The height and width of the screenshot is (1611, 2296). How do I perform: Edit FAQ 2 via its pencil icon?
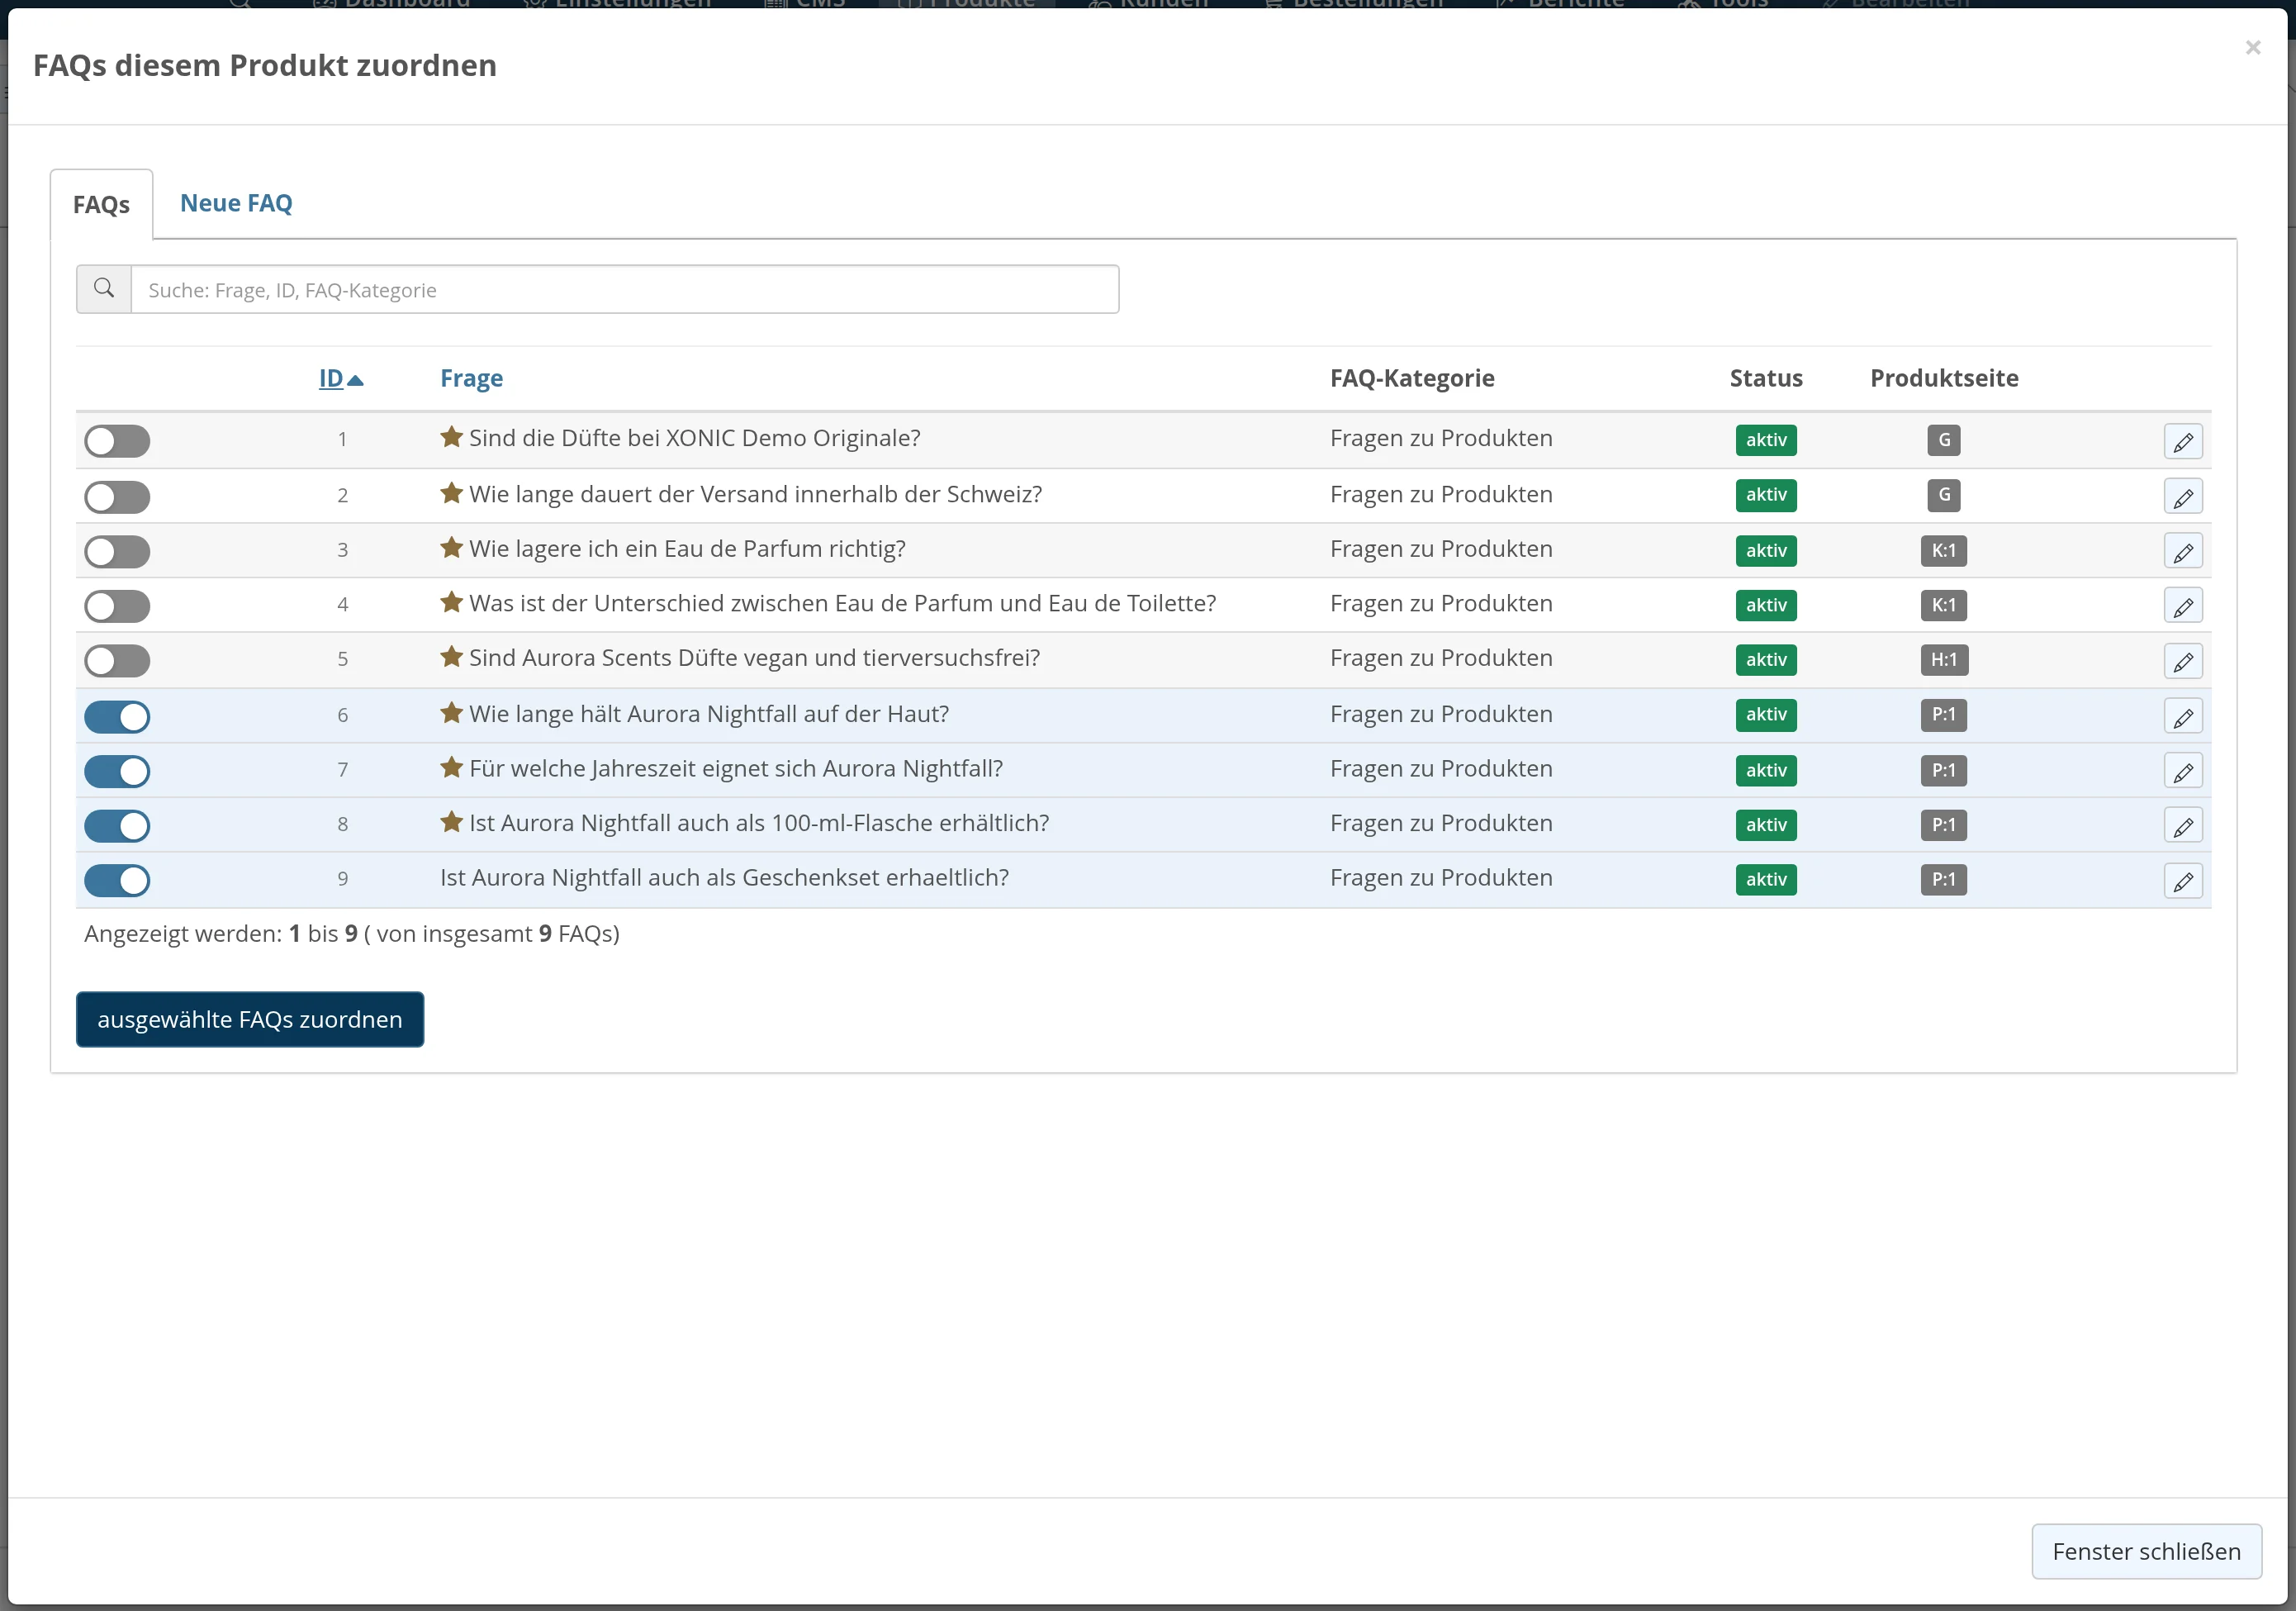[2183, 496]
